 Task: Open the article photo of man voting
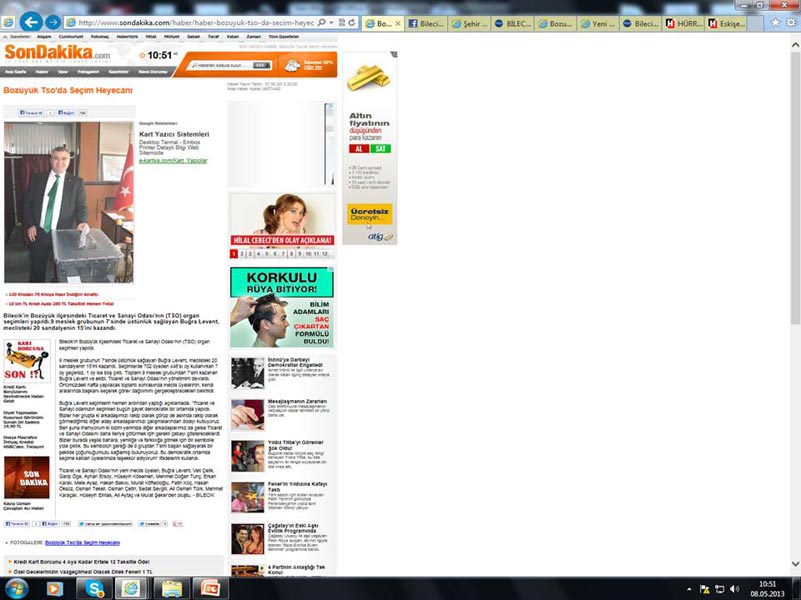pyautogui.click(x=69, y=202)
